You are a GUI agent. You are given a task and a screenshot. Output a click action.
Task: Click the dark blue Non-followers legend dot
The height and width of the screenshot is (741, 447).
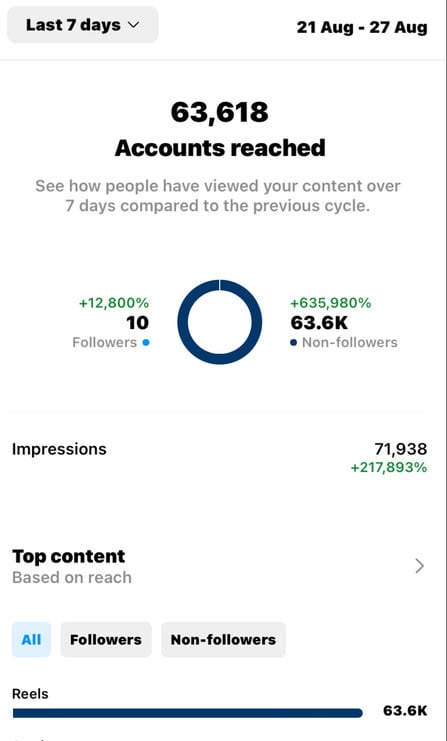coord(294,343)
